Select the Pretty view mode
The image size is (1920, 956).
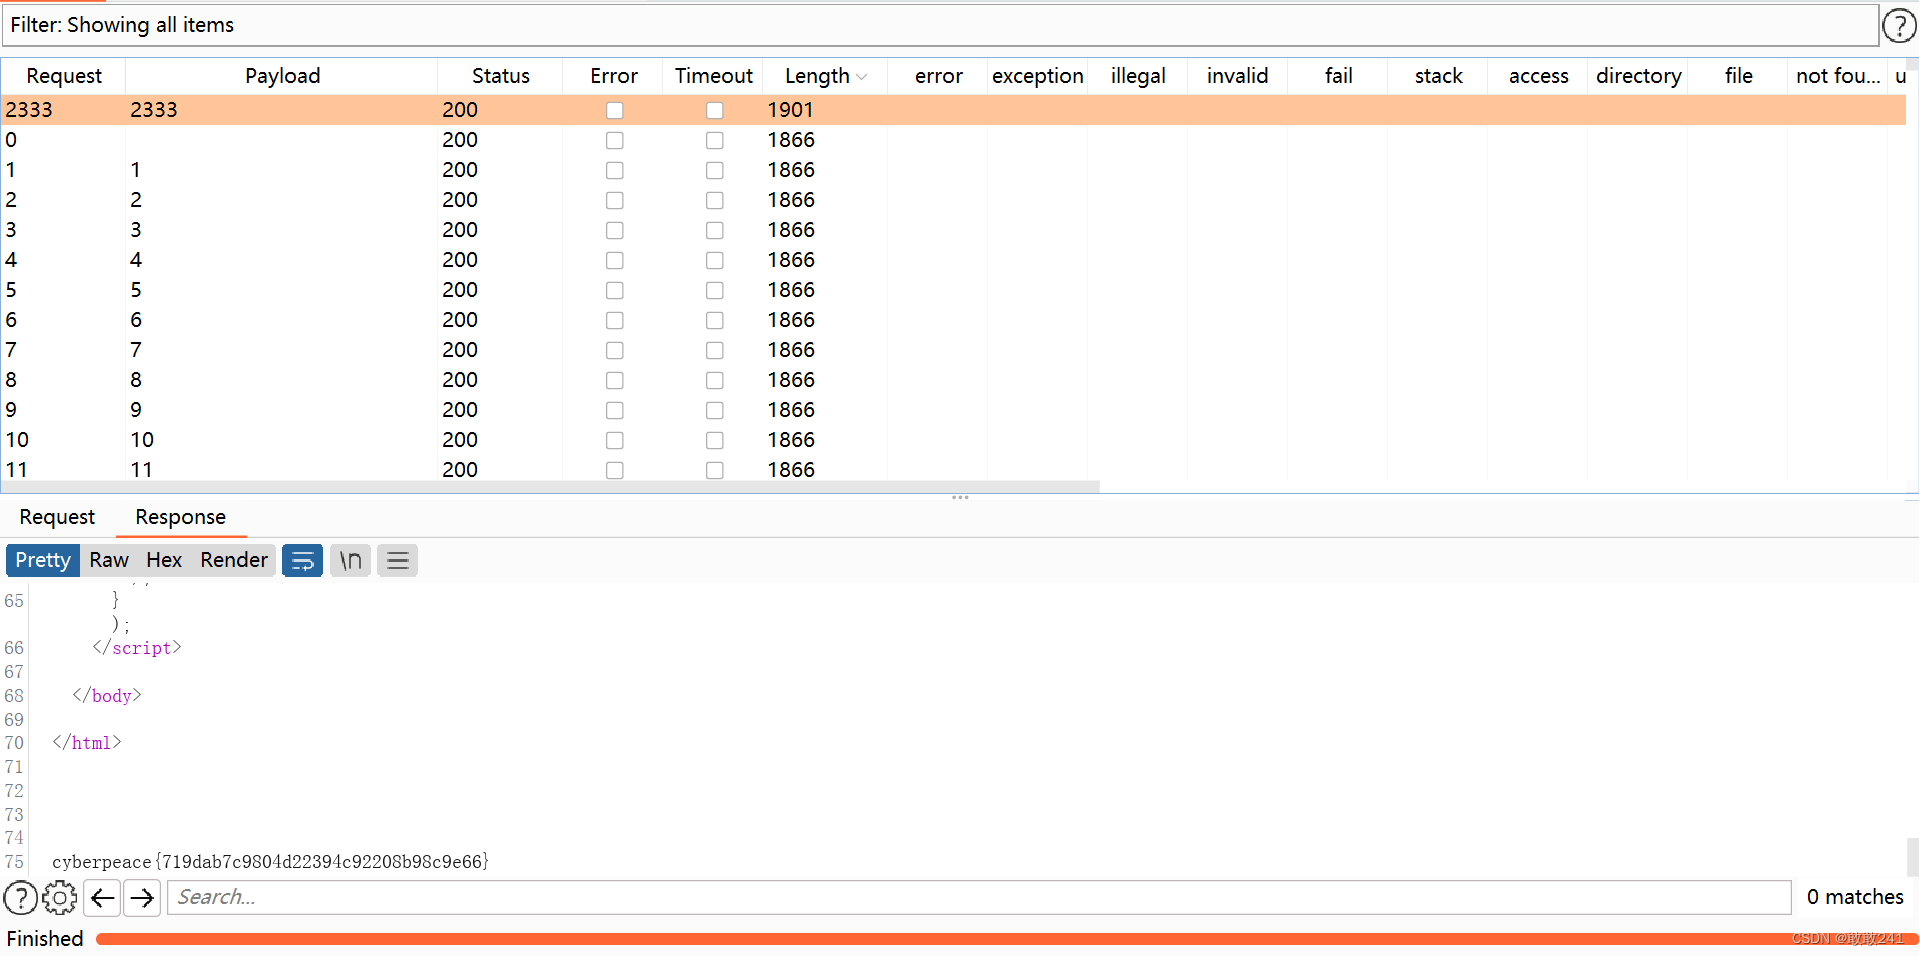pyautogui.click(x=43, y=560)
